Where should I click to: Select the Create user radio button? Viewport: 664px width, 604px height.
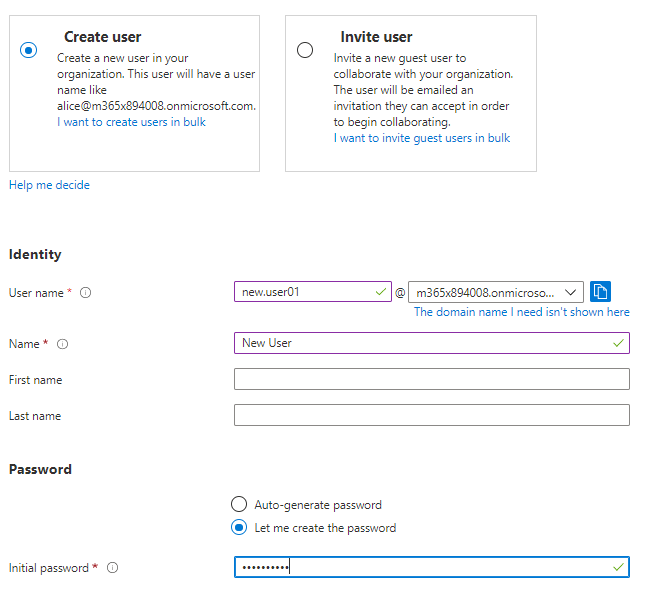pos(29,50)
